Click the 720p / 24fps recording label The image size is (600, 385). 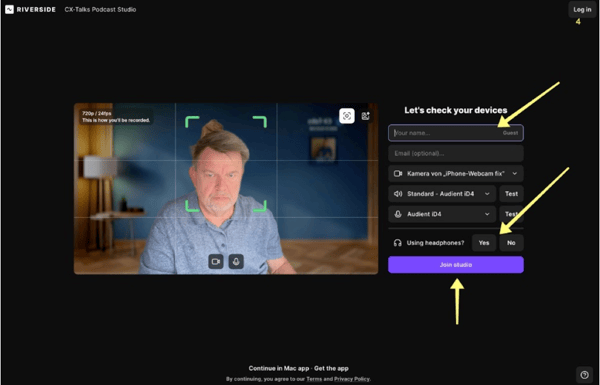pyautogui.click(x=96, y=113)
